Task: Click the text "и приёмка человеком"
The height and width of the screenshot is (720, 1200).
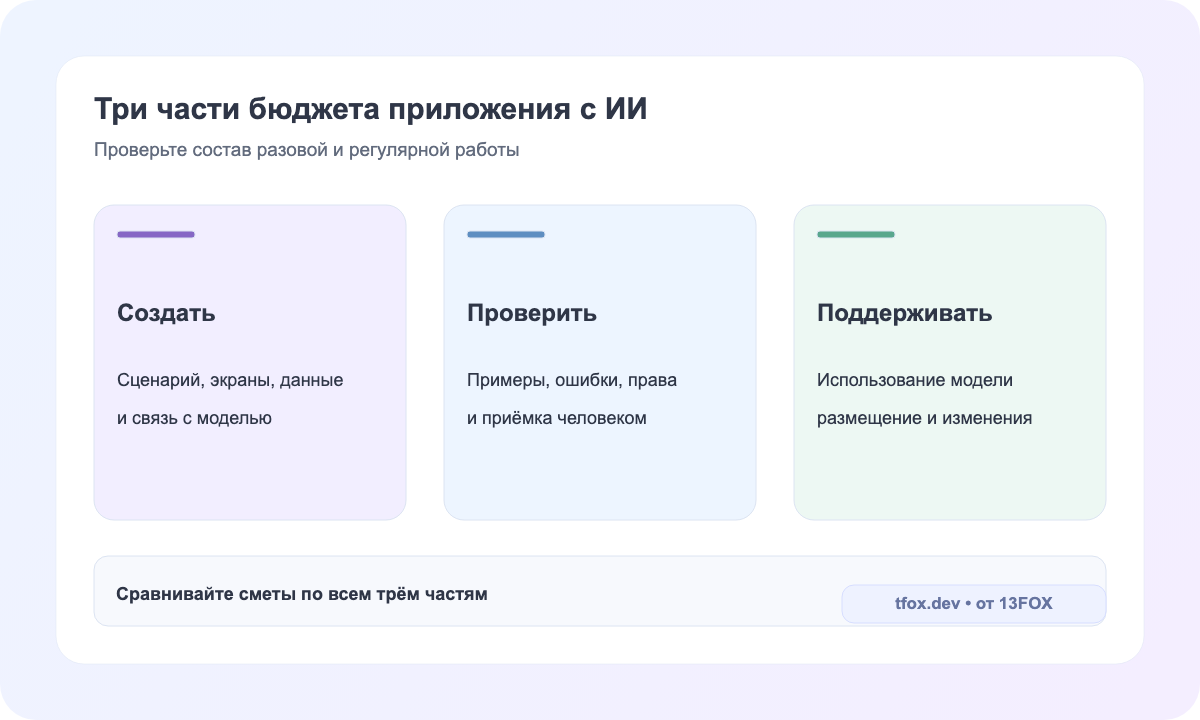Action: [557, 418]
